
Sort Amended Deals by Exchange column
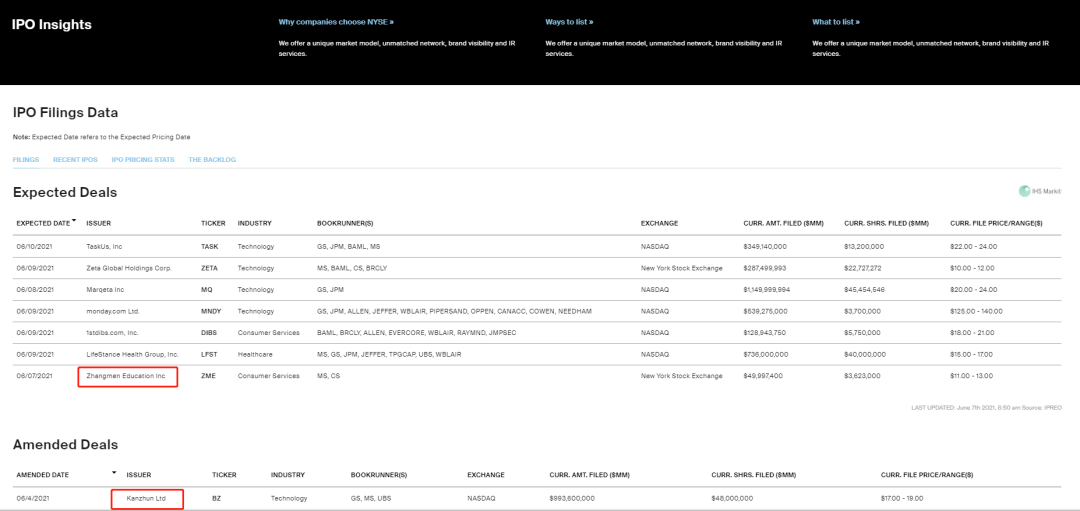(x=486, y=474)
